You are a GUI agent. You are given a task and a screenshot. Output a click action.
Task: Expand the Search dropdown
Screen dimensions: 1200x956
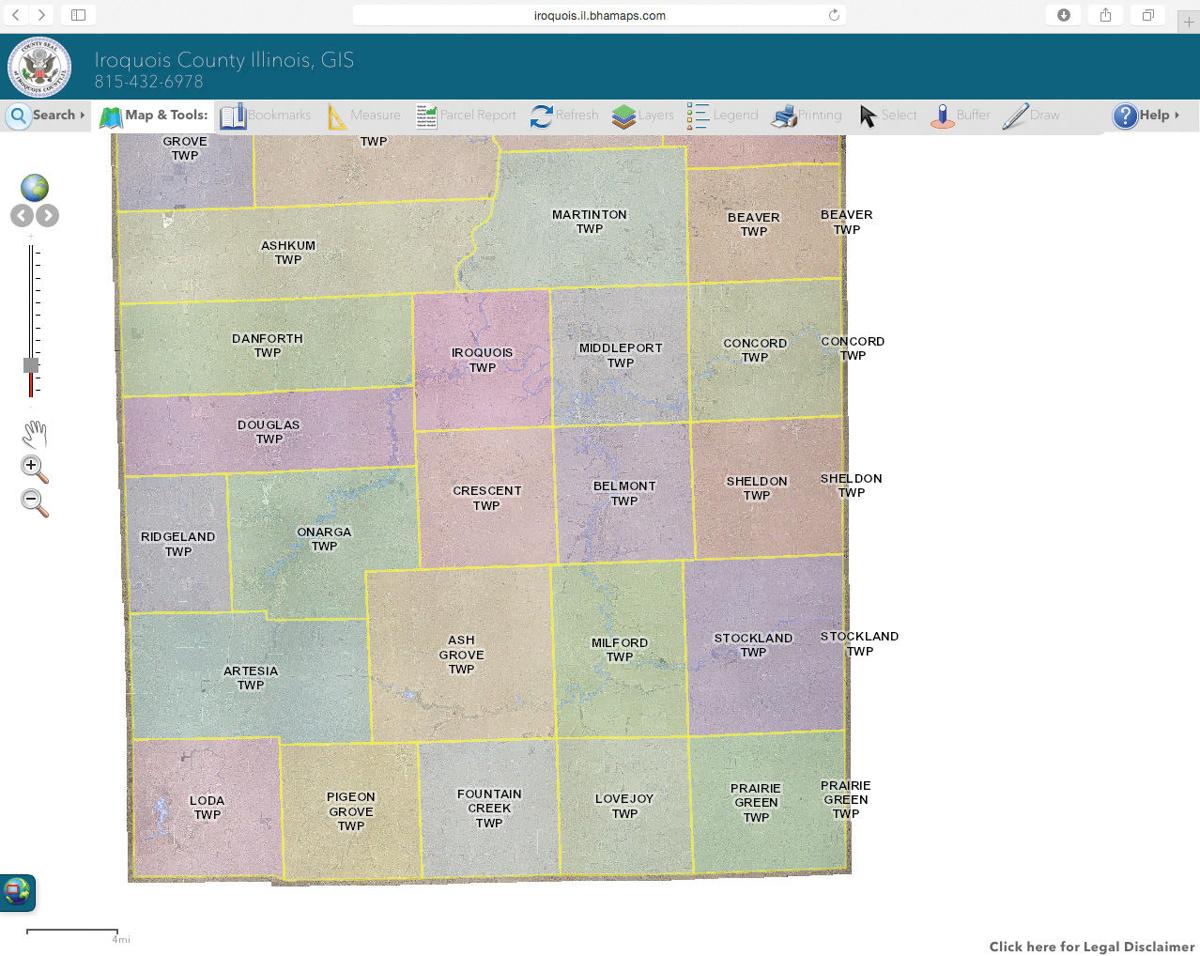click(x=46, y=115)
